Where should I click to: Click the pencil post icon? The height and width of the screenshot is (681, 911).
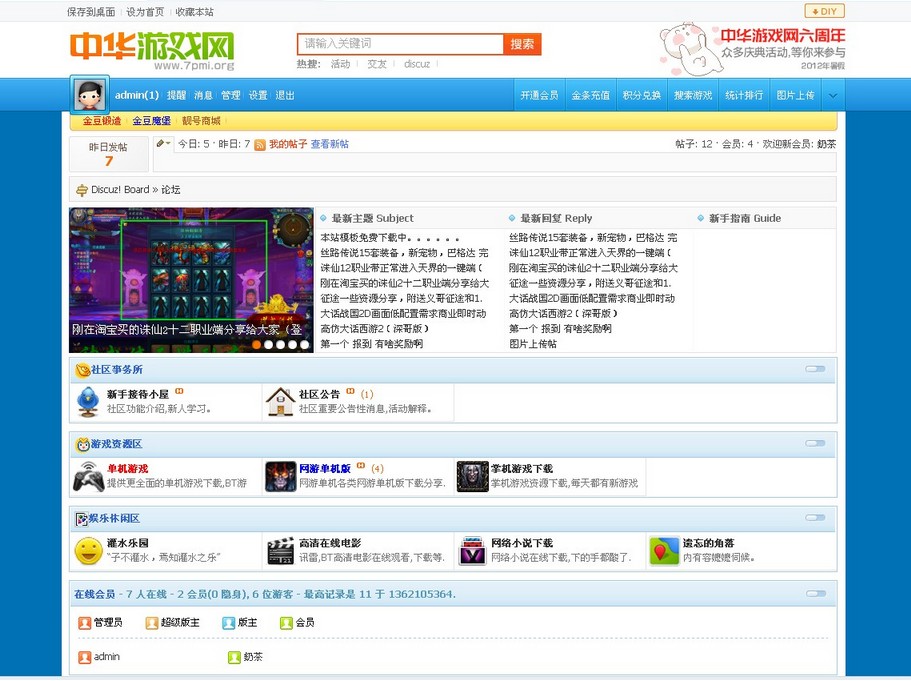tap(160, 144)
